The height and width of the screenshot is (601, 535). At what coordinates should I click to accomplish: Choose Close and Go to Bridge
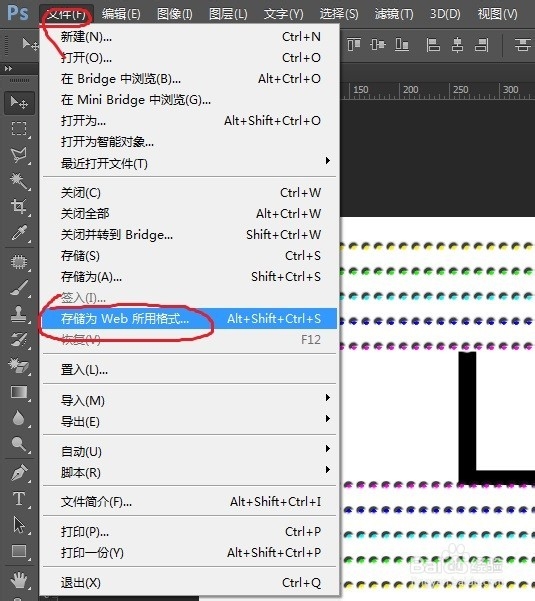coord(189,235)
